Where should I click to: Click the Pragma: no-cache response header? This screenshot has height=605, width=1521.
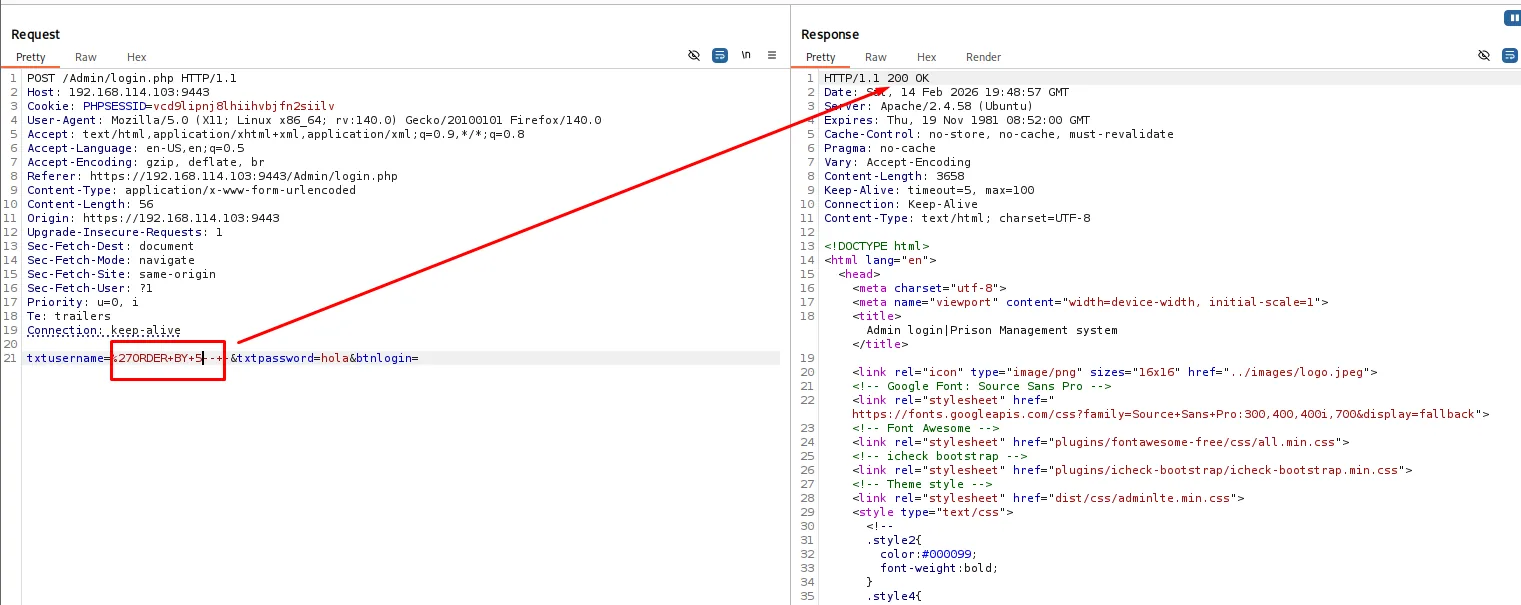coord(880,148)
